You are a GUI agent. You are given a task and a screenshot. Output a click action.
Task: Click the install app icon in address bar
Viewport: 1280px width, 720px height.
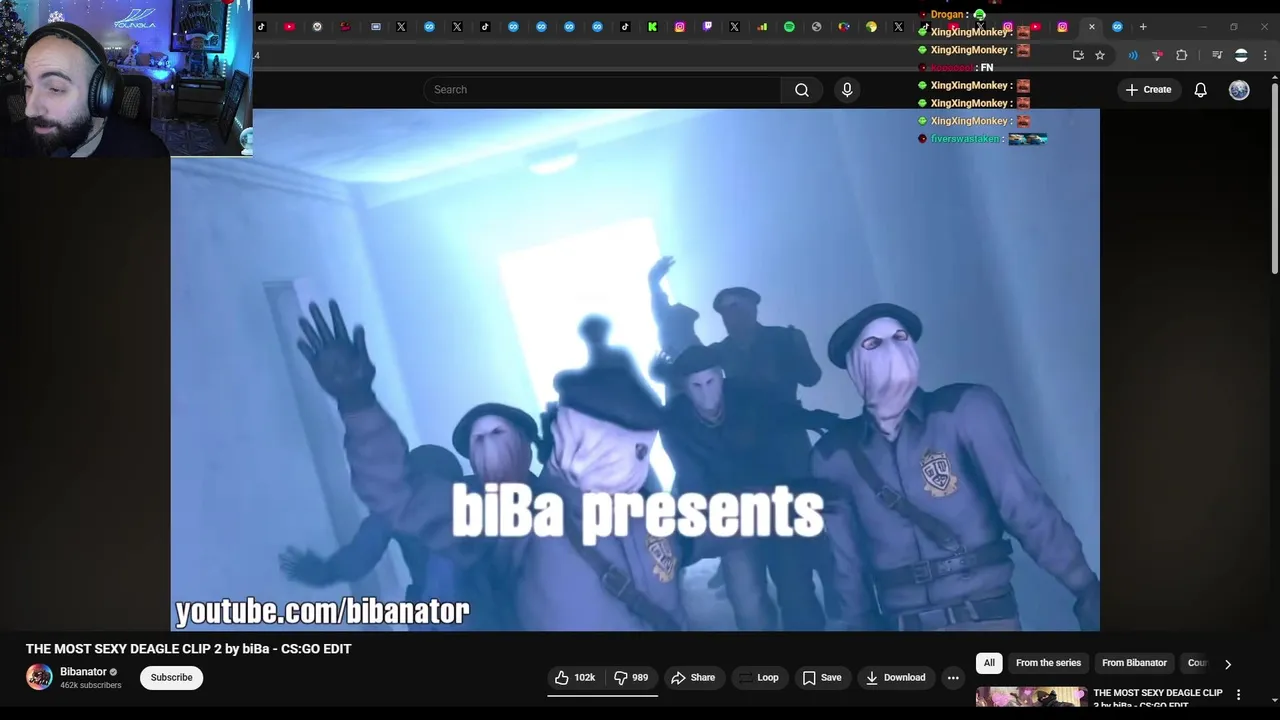1078,55
